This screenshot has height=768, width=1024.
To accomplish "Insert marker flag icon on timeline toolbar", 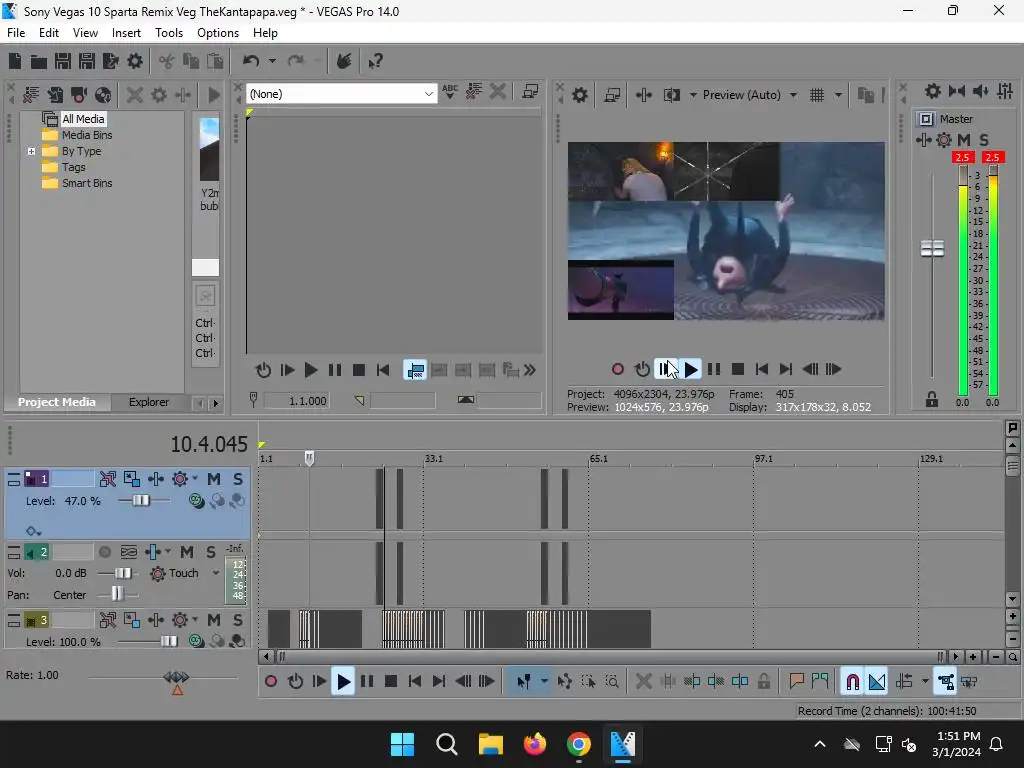I will (796, 682).
